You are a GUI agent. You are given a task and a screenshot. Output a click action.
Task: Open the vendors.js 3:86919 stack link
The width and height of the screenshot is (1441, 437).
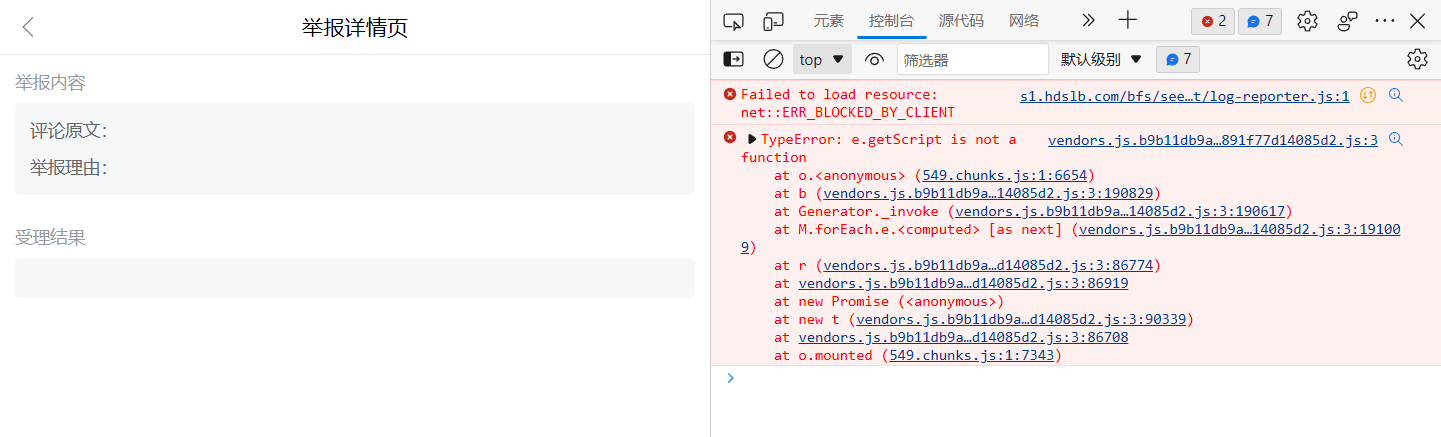(964, 283)
